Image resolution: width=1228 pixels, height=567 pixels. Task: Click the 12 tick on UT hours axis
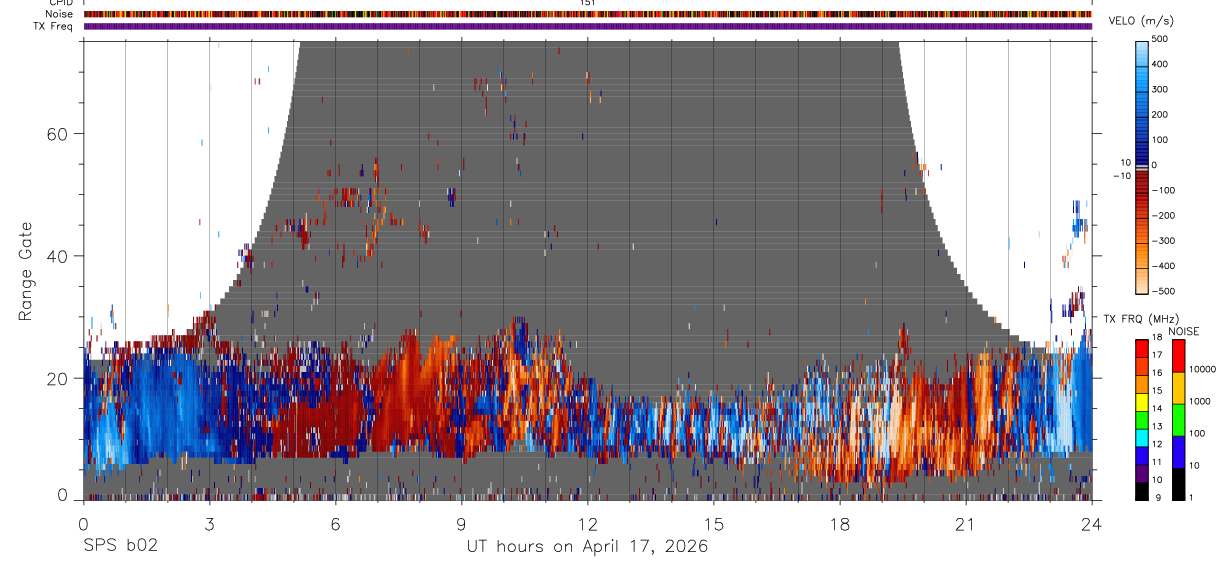pyautogui.click(x=587, y=523)
